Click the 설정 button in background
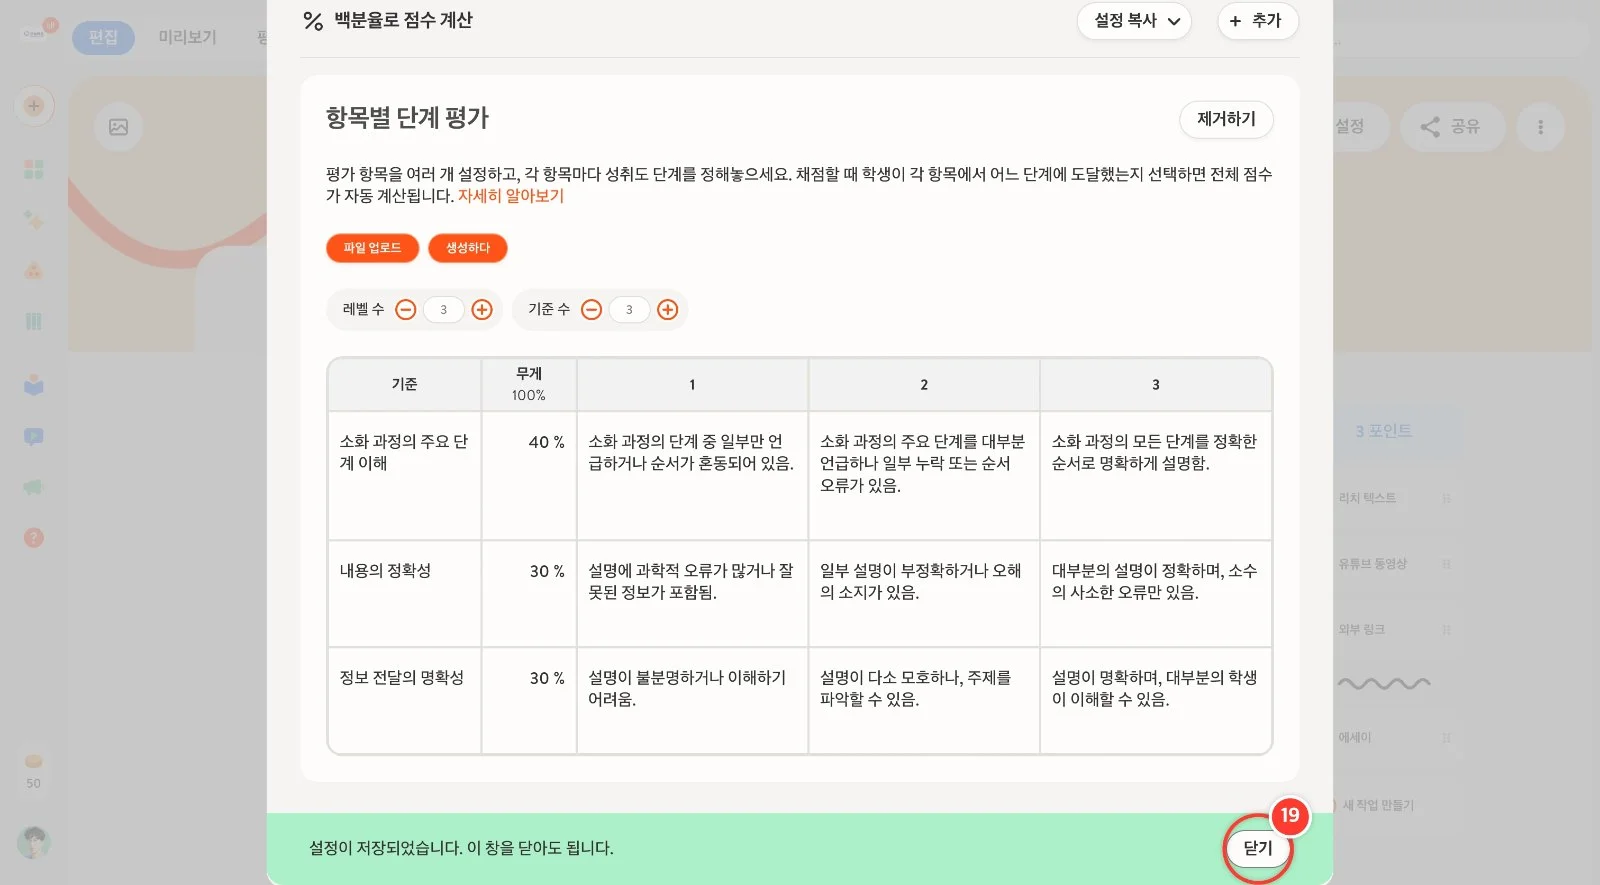1600x885 pixels. pyautogui.click(x=1360, y=127)
